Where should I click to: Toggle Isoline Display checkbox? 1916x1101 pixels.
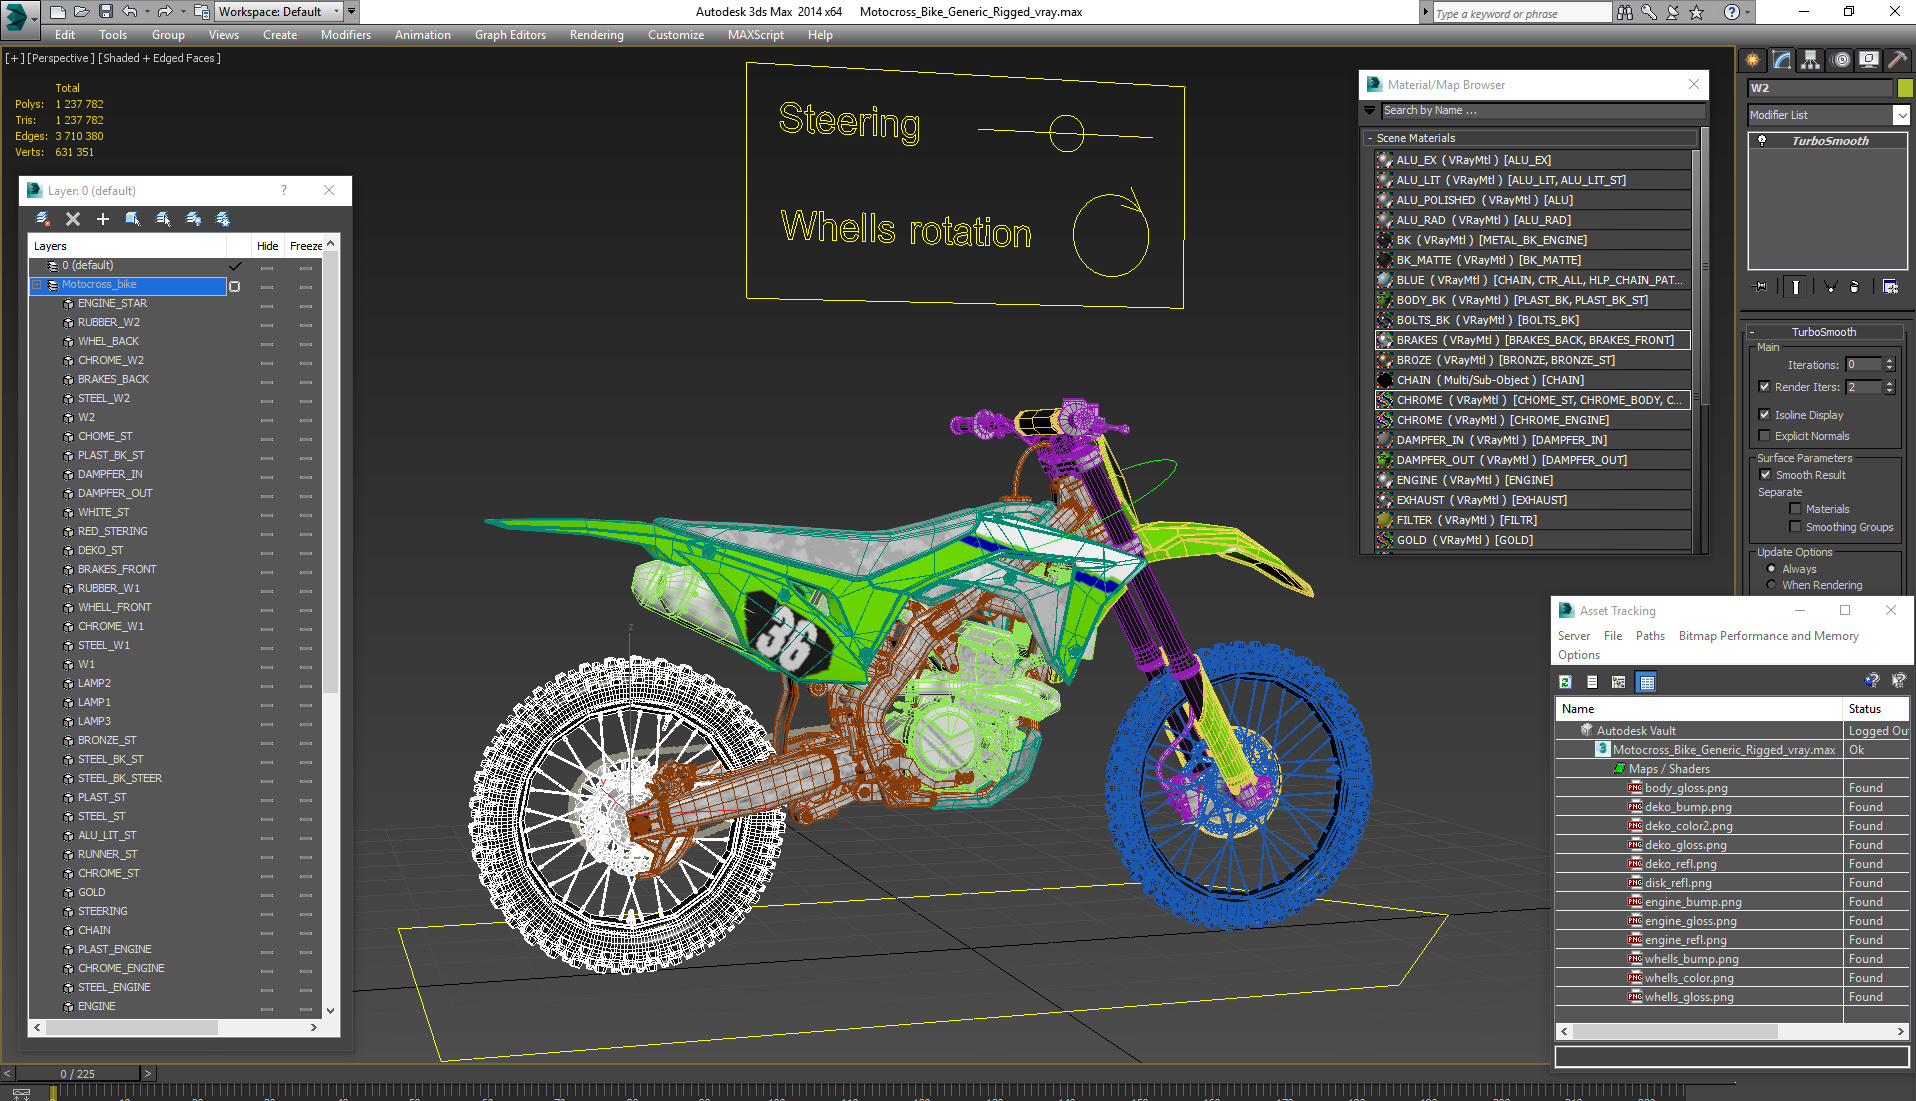[1765, 415]
